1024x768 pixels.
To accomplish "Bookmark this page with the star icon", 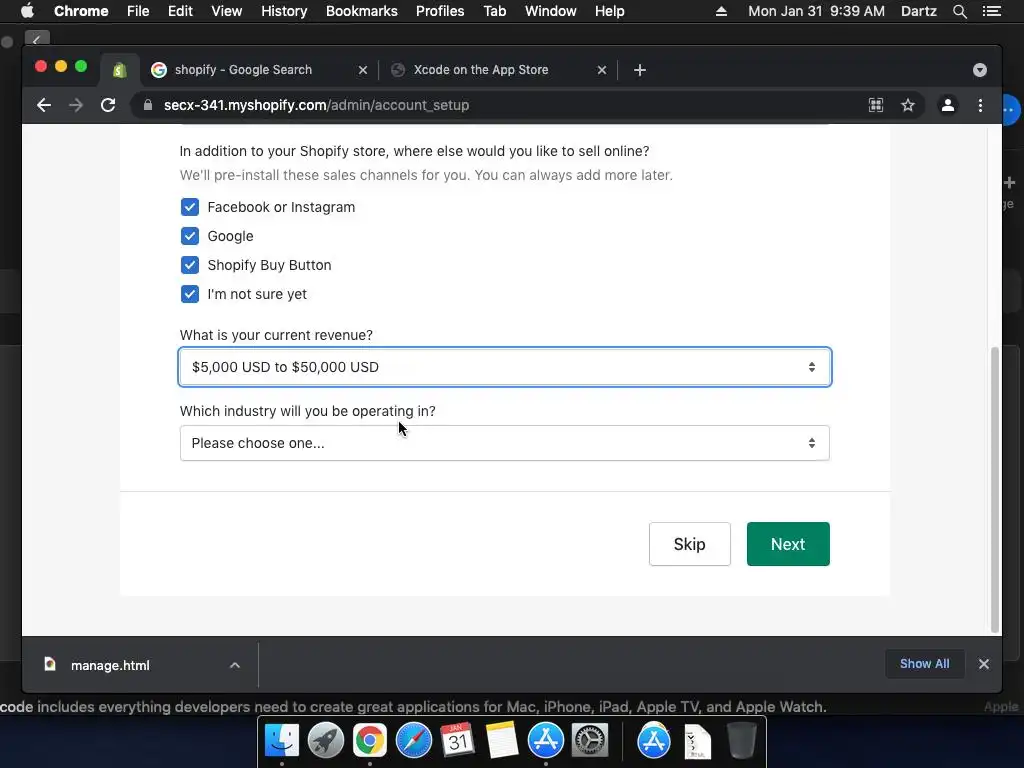I will click(x=907, y=105).
